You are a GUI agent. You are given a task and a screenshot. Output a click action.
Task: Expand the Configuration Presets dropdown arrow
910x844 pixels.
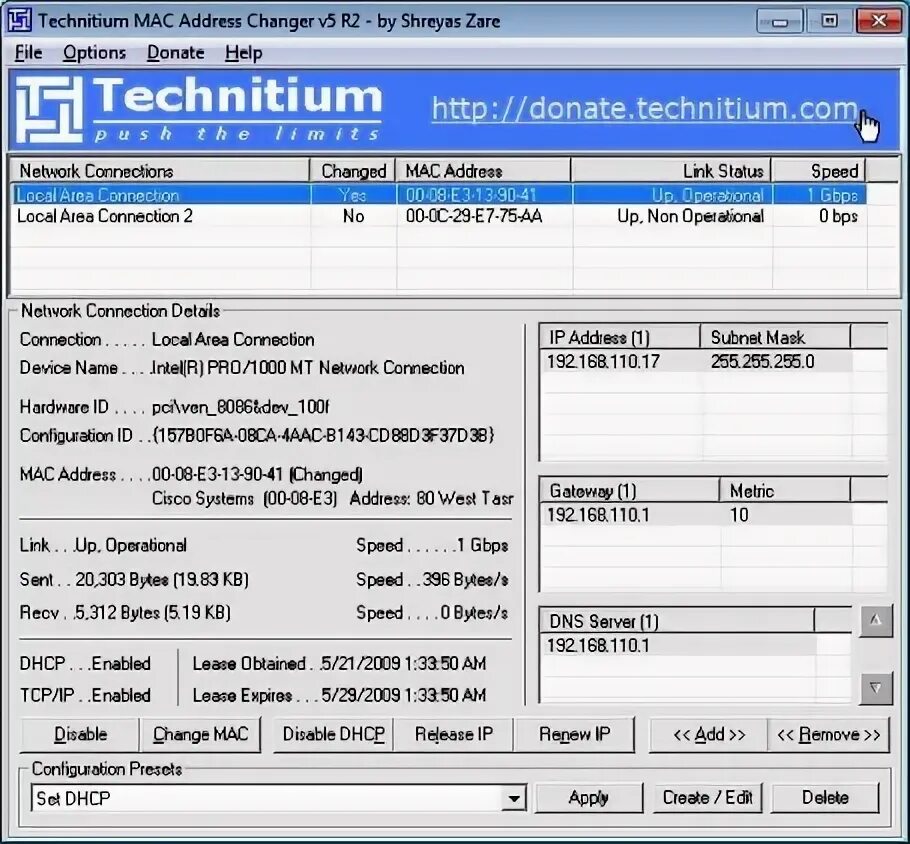click(x=514, y=798)
